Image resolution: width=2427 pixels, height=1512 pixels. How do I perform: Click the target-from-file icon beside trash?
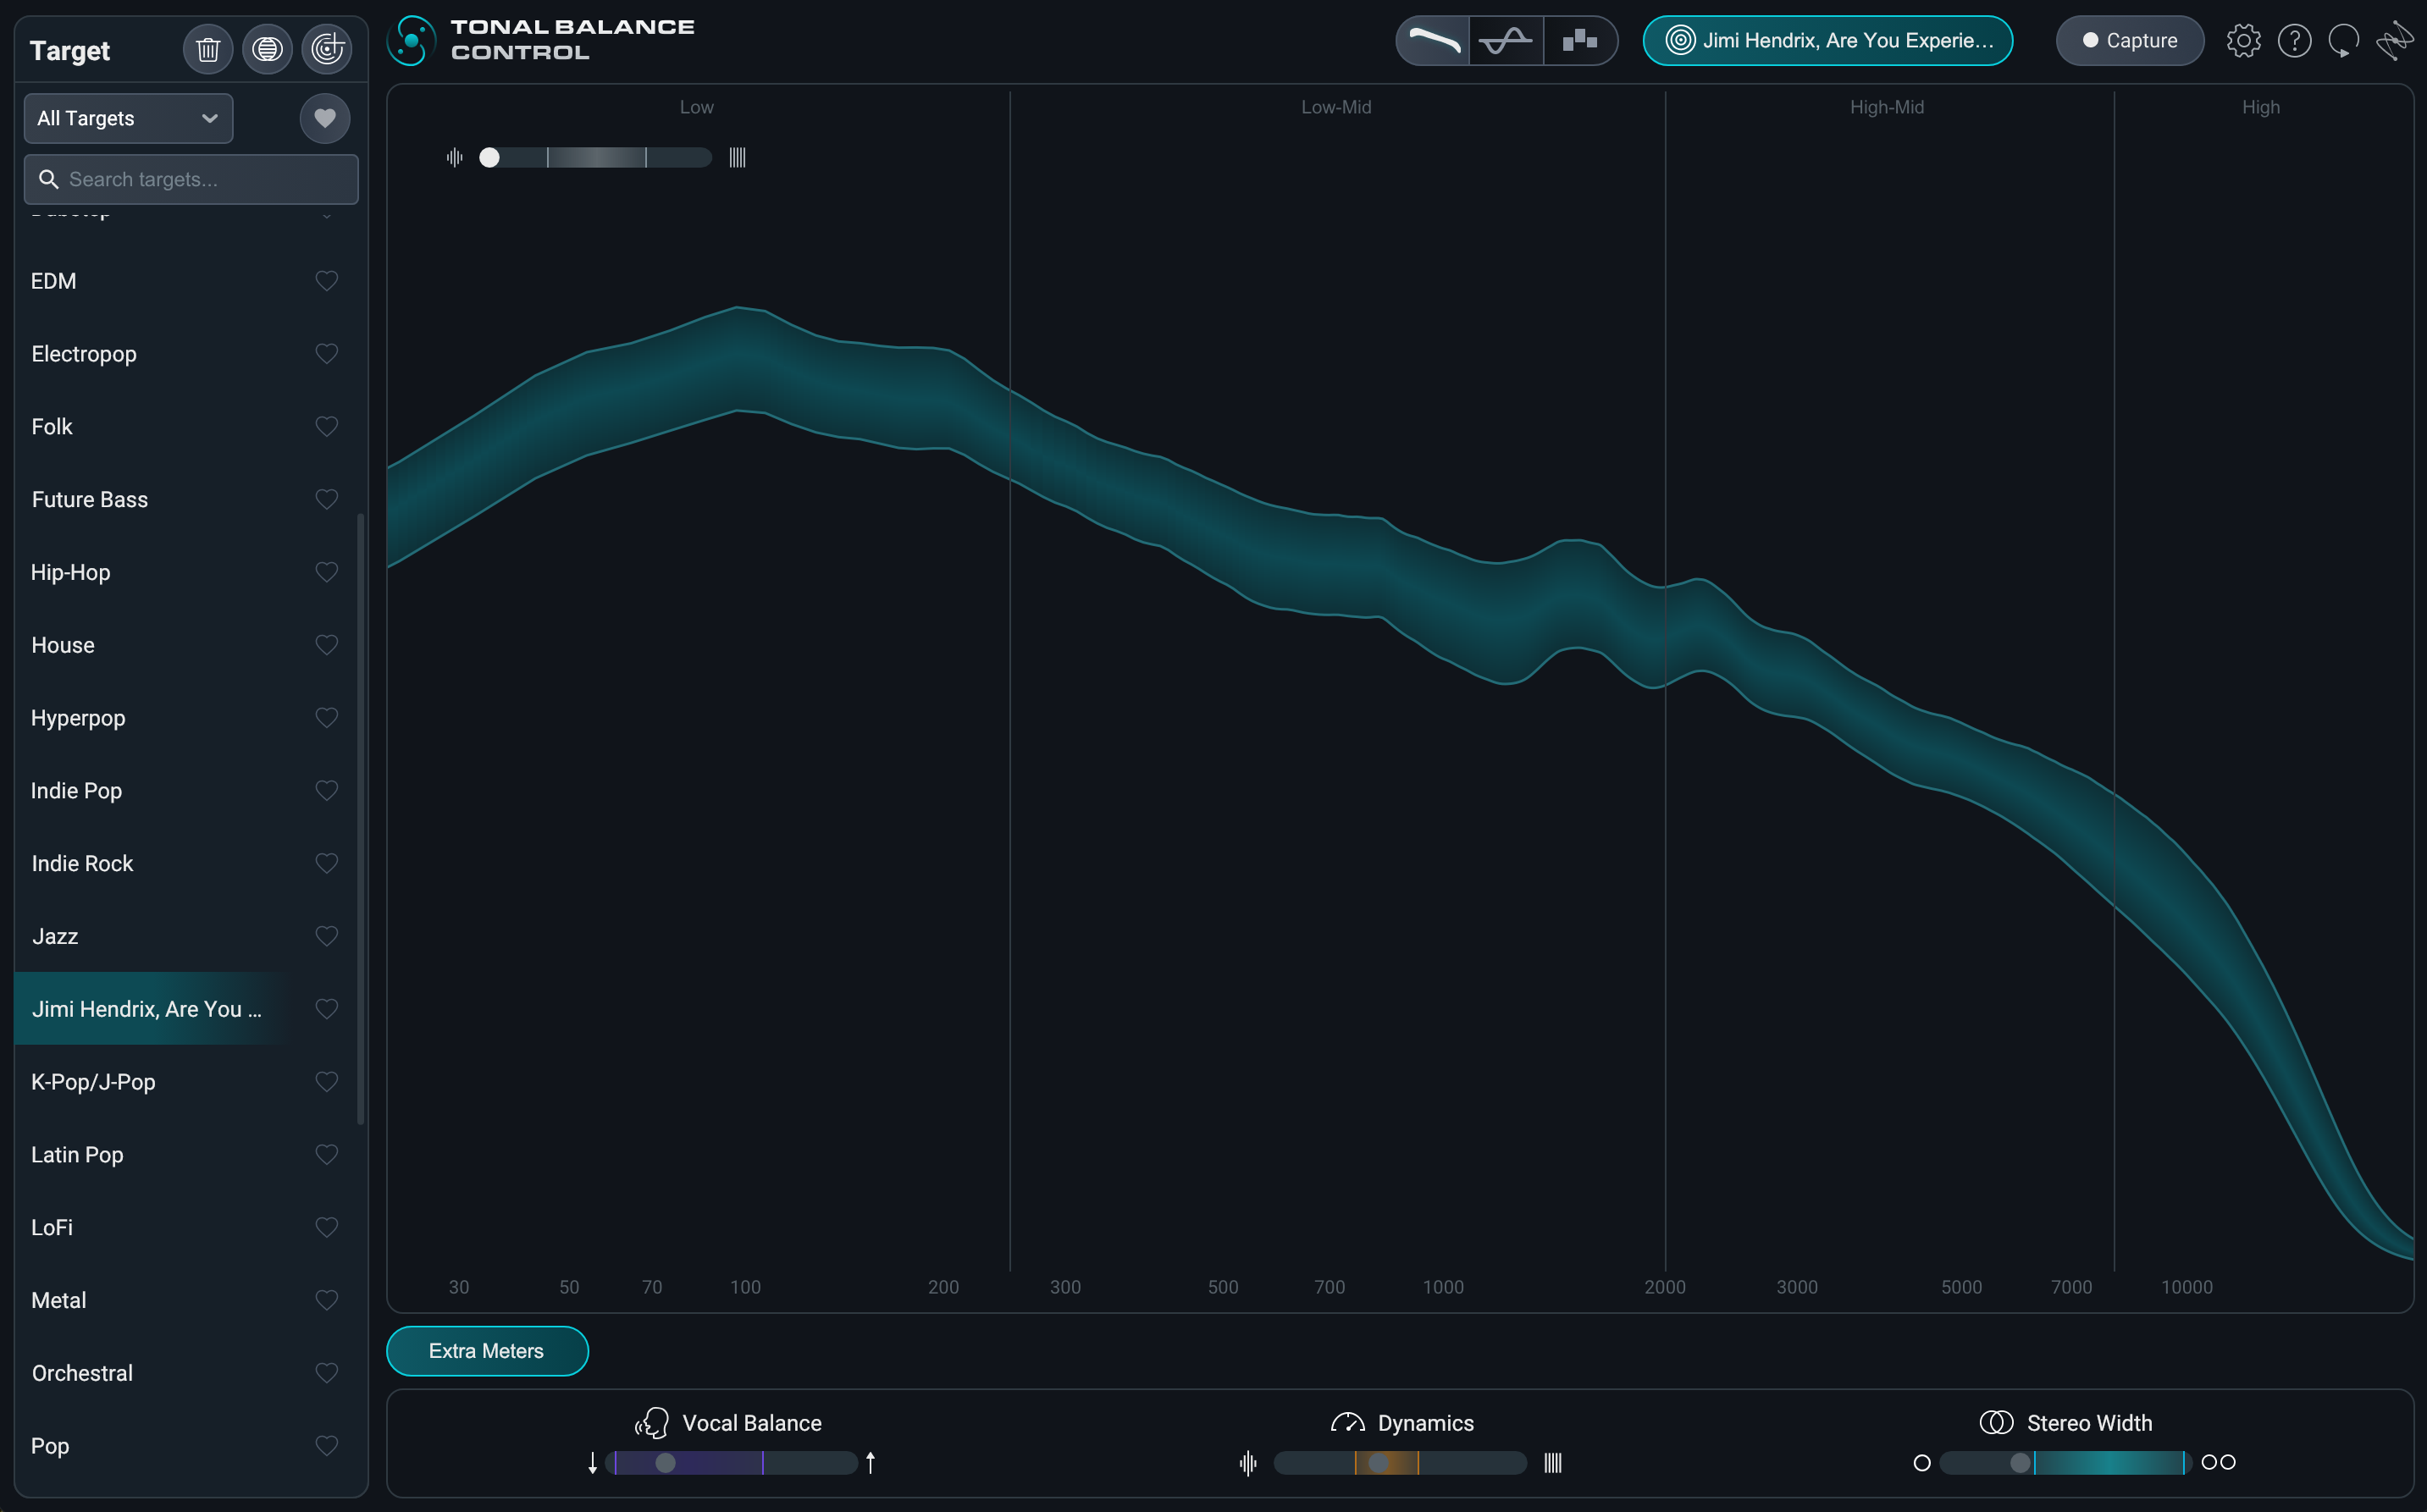click(x=267, y=49)
